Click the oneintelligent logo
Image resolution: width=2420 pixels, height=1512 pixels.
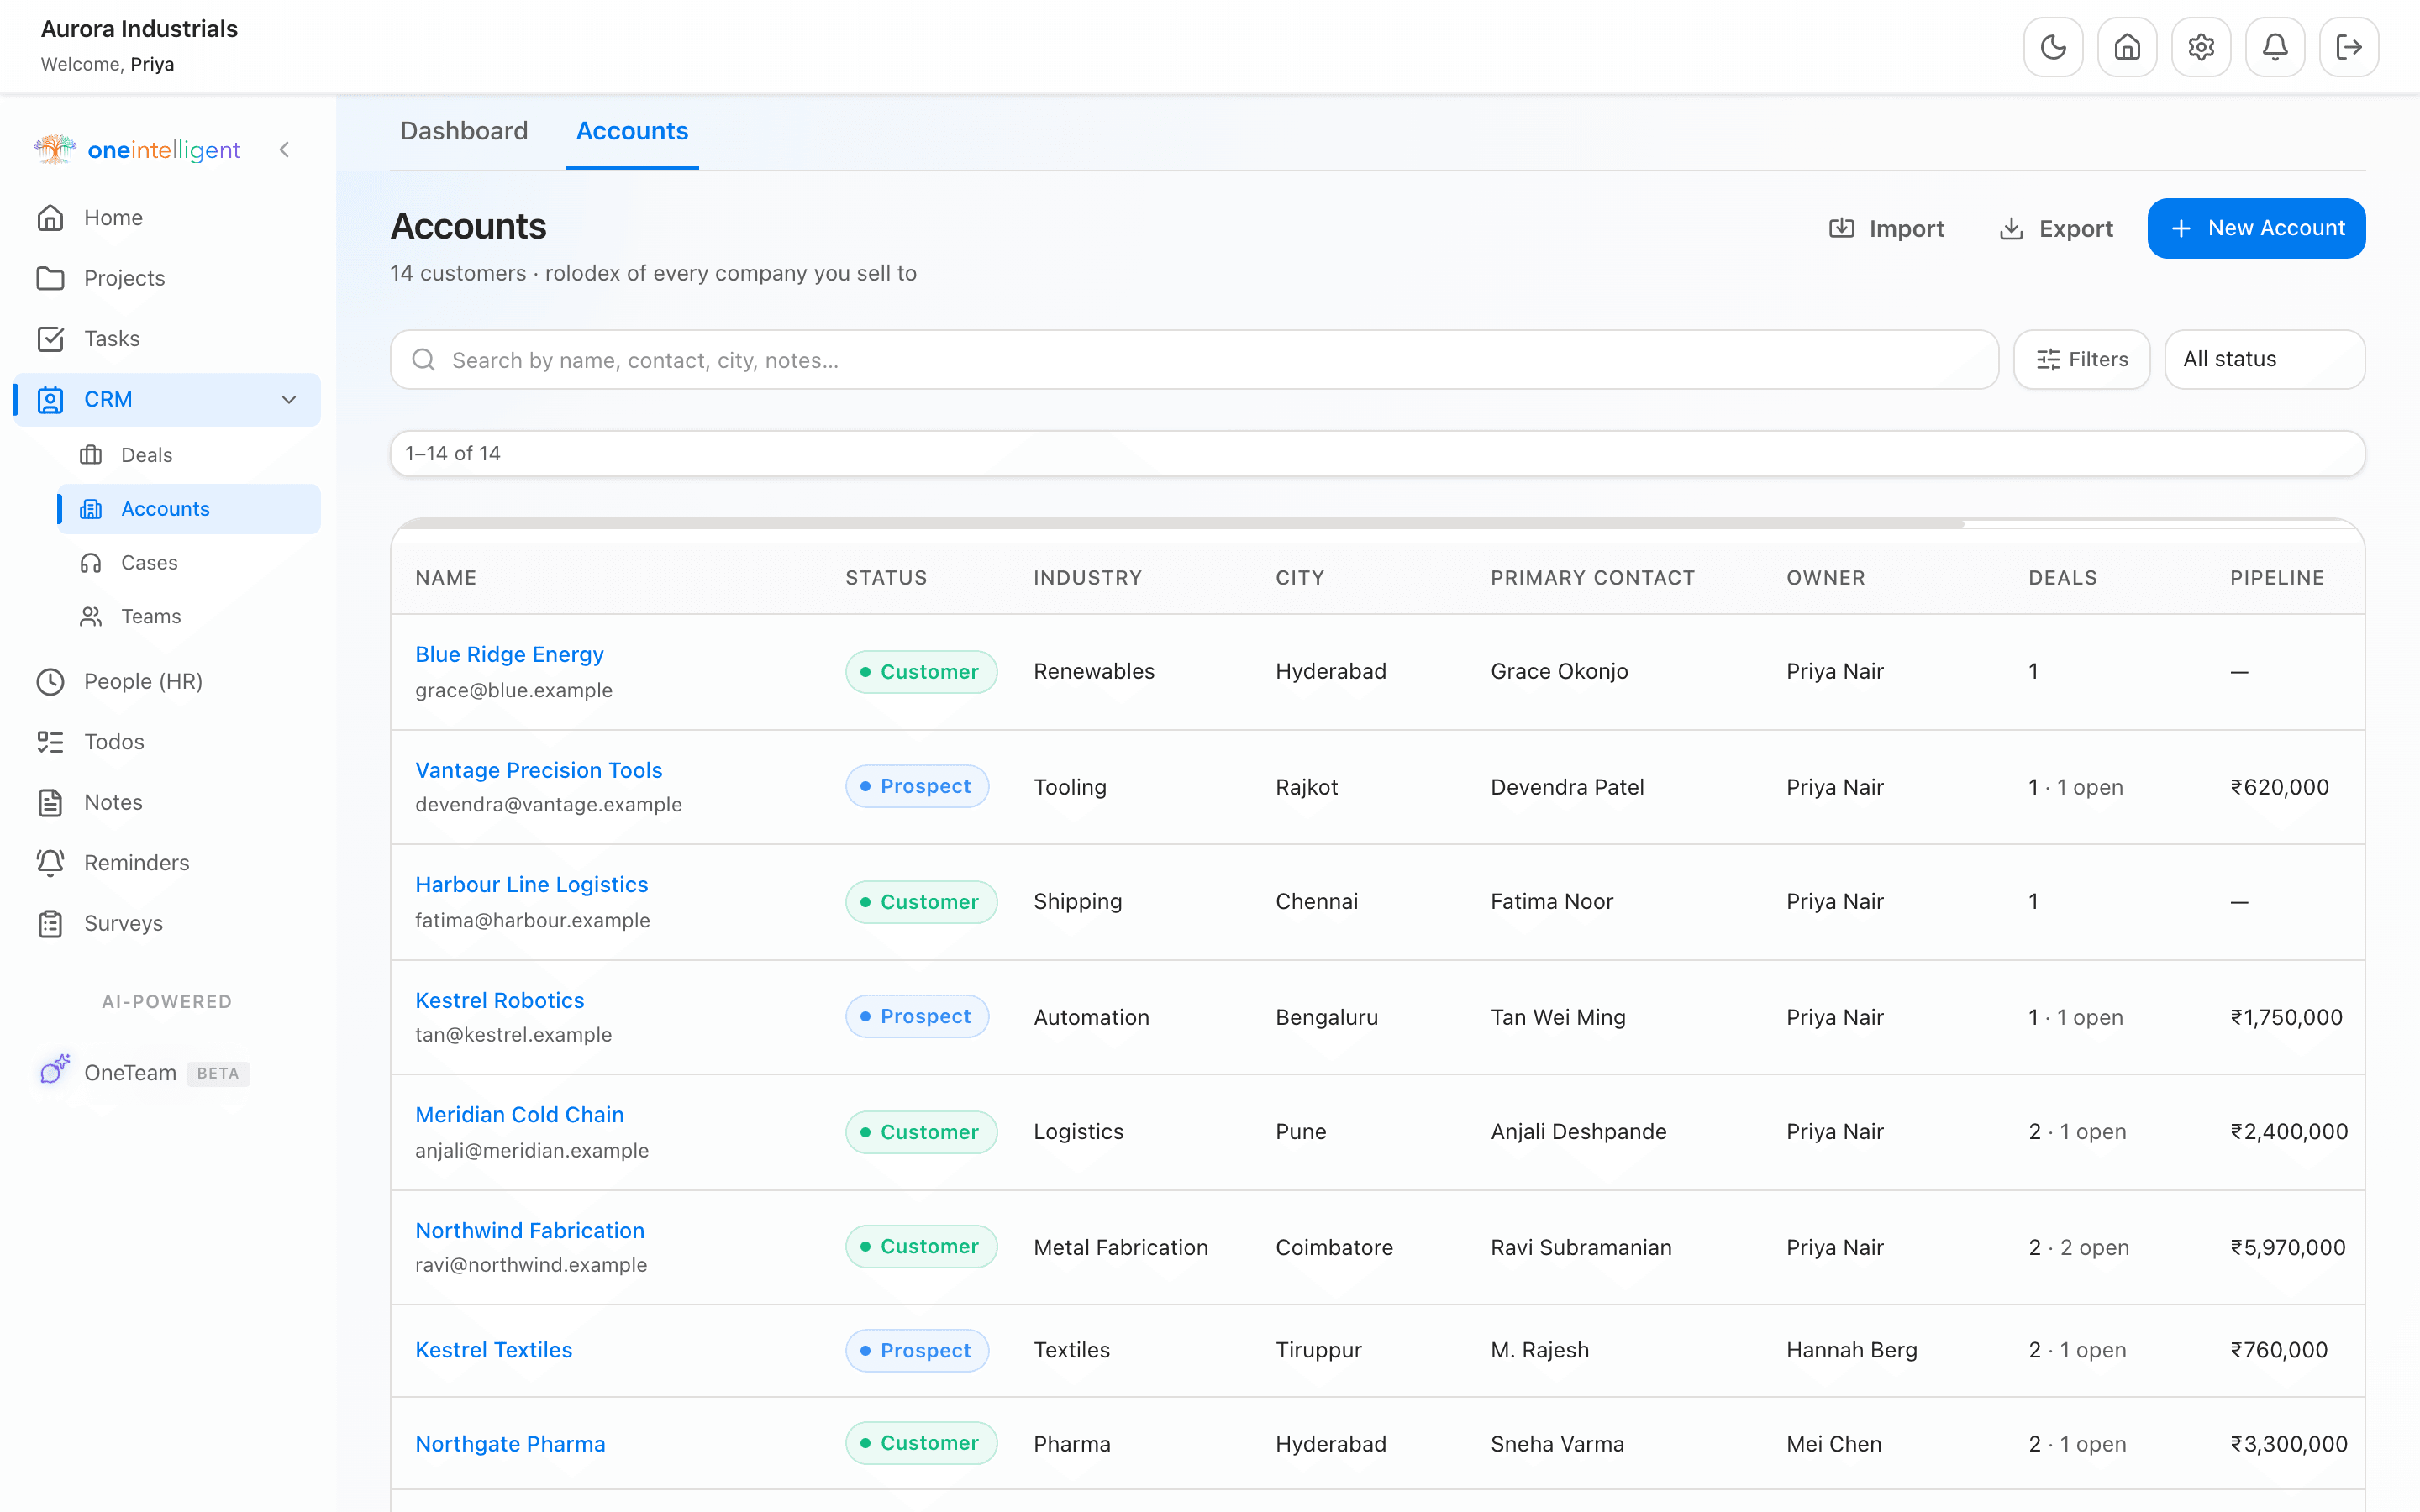click(x=137, y=150)
